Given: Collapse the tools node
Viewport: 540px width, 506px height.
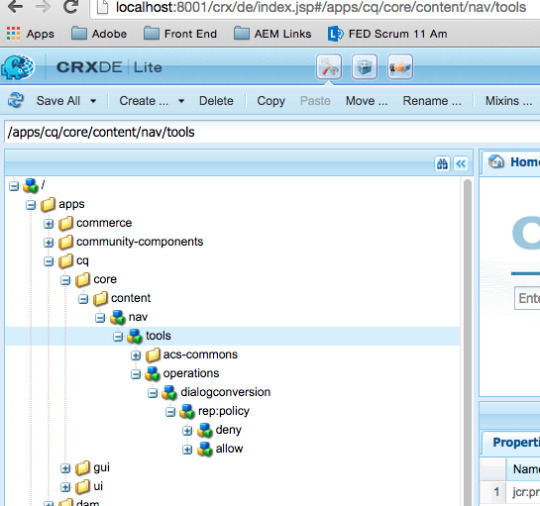Looking at the screenshot, I should 118,337.
